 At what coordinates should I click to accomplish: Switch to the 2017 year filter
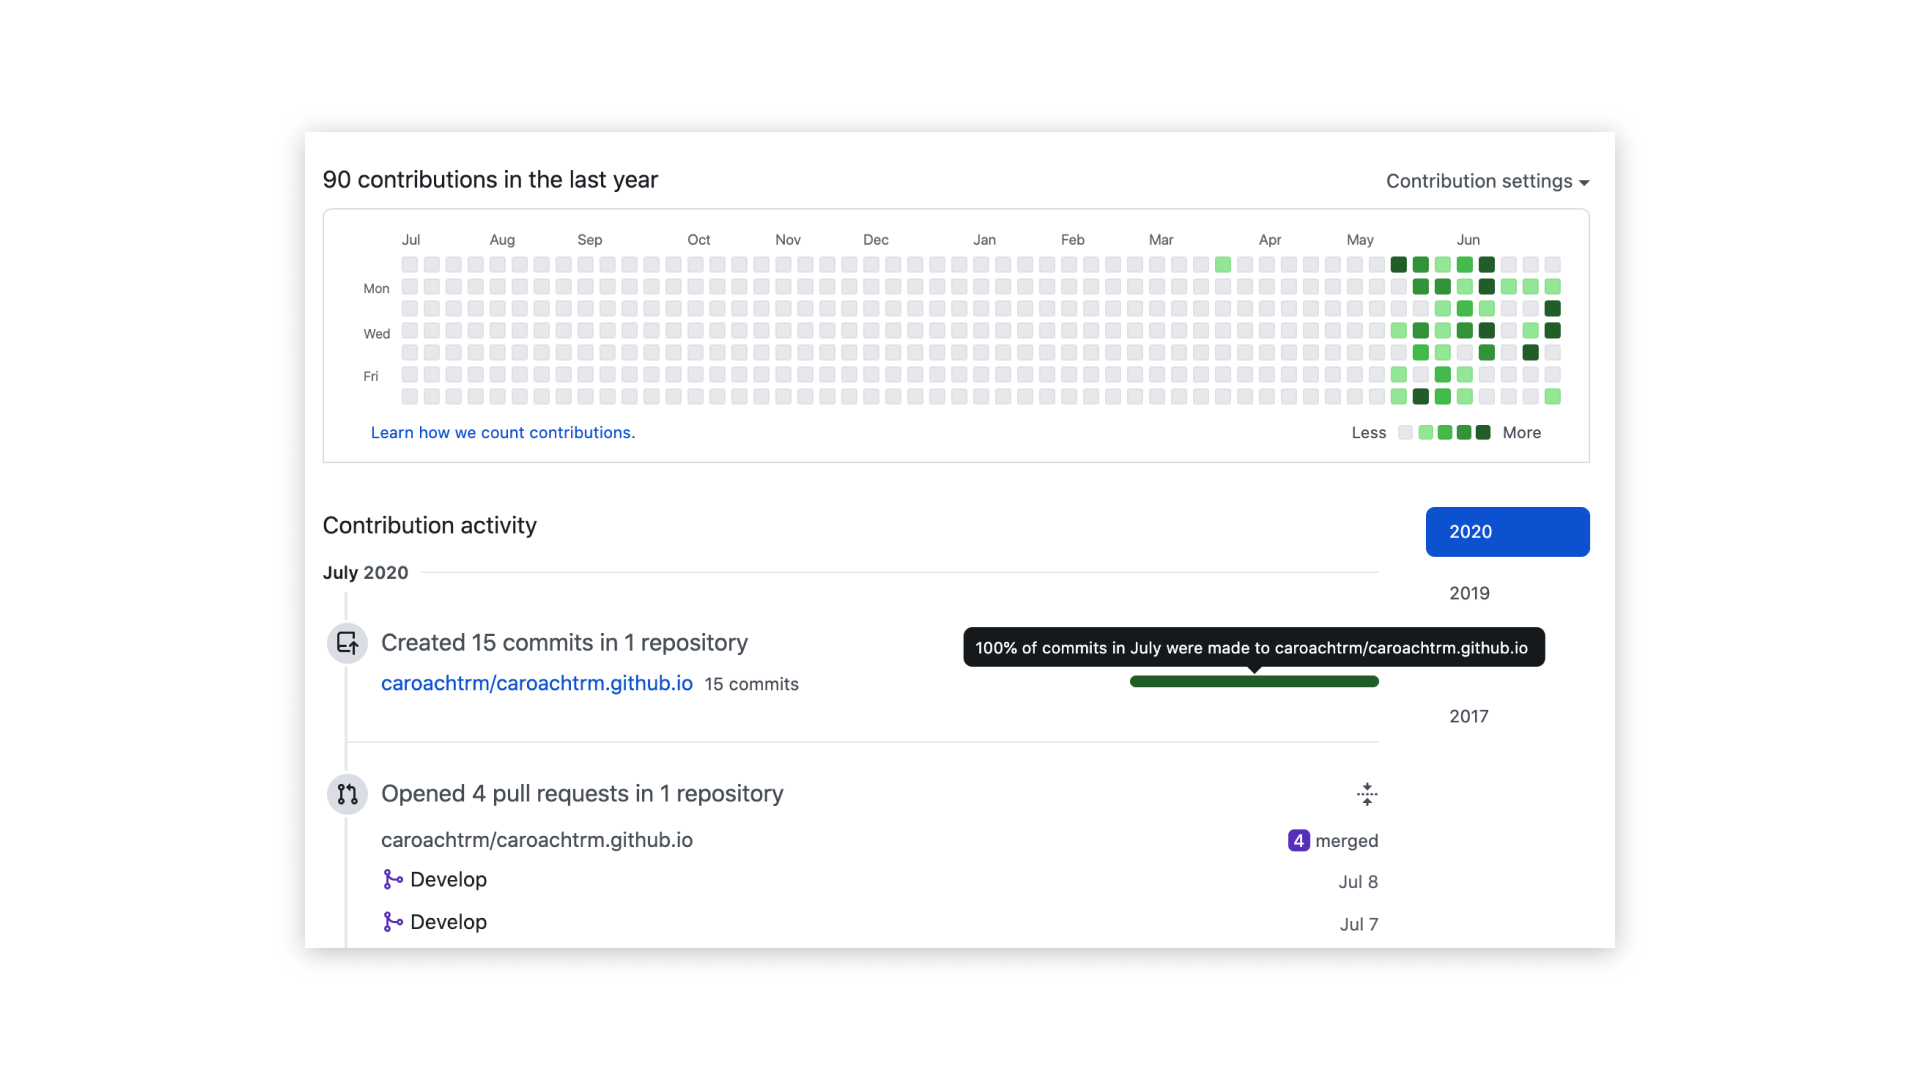point(1469,716)
